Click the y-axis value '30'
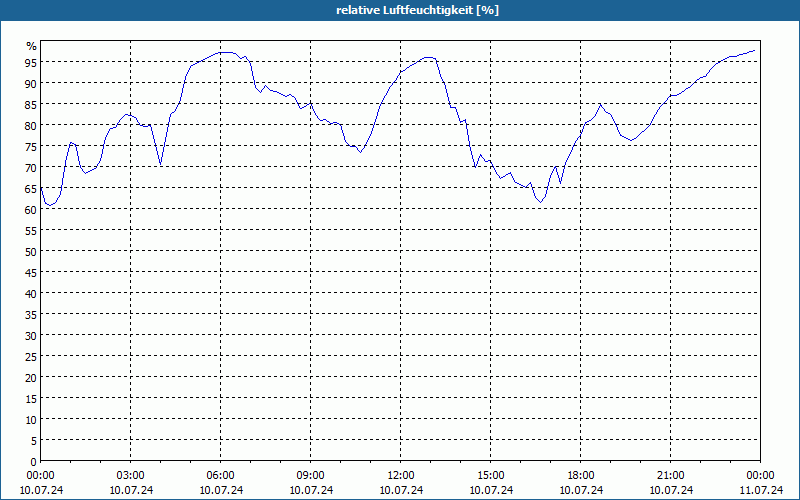Image resolution: width=800 pixels, height=500 pixels. [31, 336]
